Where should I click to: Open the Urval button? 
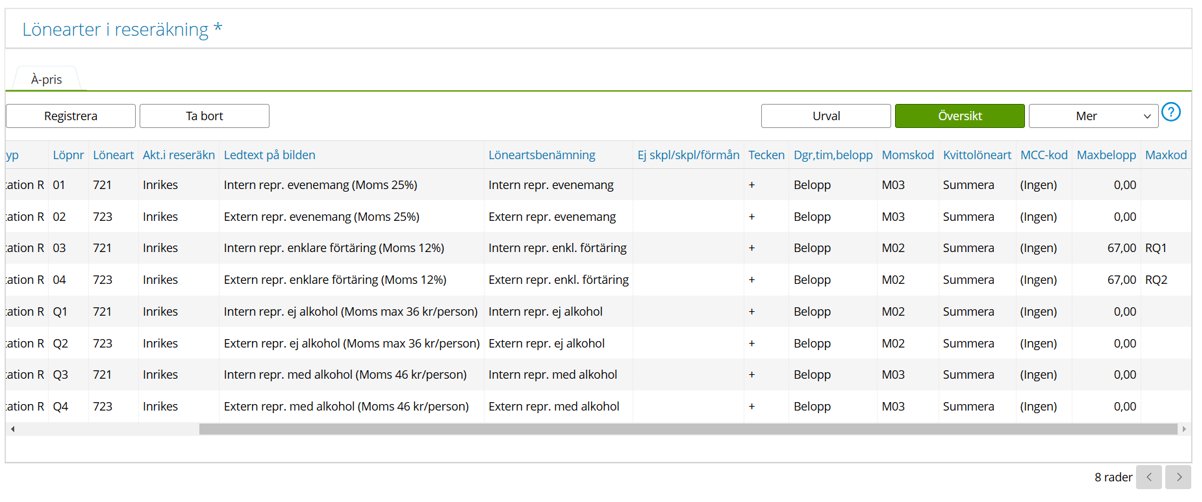click(x=825, y=116)
